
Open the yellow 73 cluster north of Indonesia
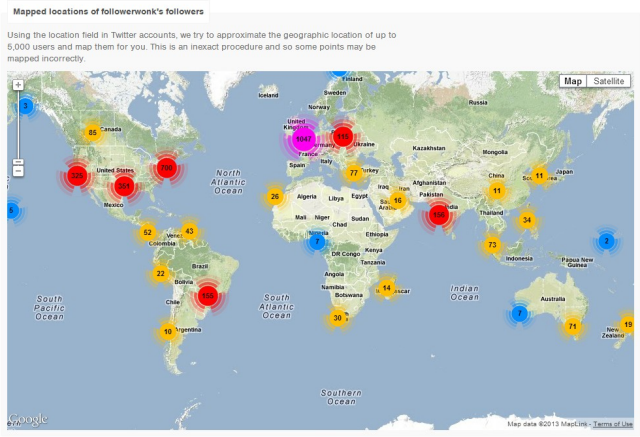492,245
